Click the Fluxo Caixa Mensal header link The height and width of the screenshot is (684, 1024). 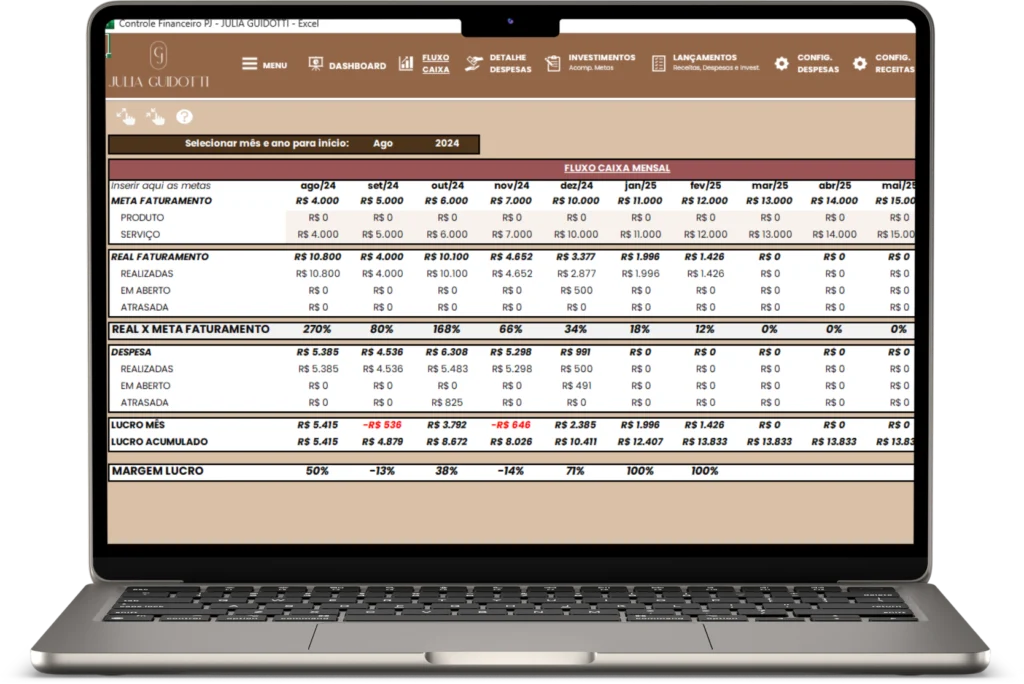pyautogui.click(x=616, y=169)
